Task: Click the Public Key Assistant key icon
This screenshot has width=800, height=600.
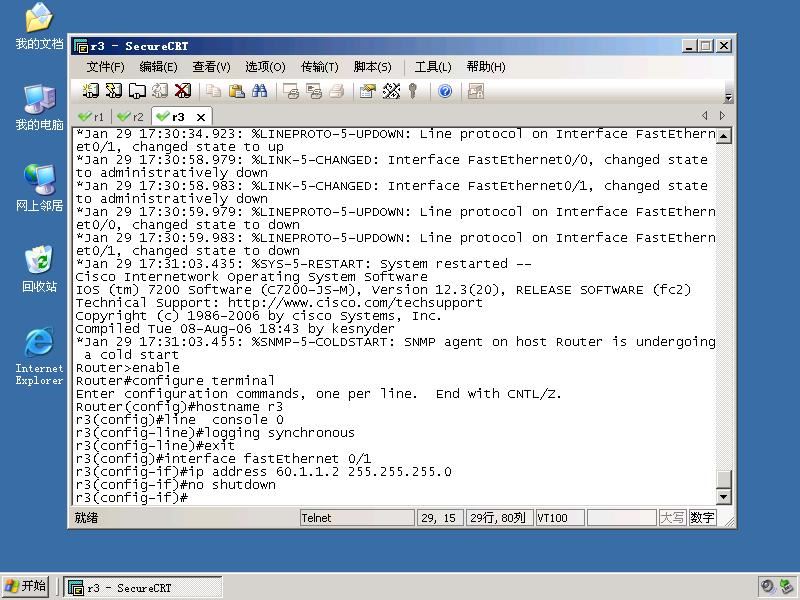Action: click(413, 91)
